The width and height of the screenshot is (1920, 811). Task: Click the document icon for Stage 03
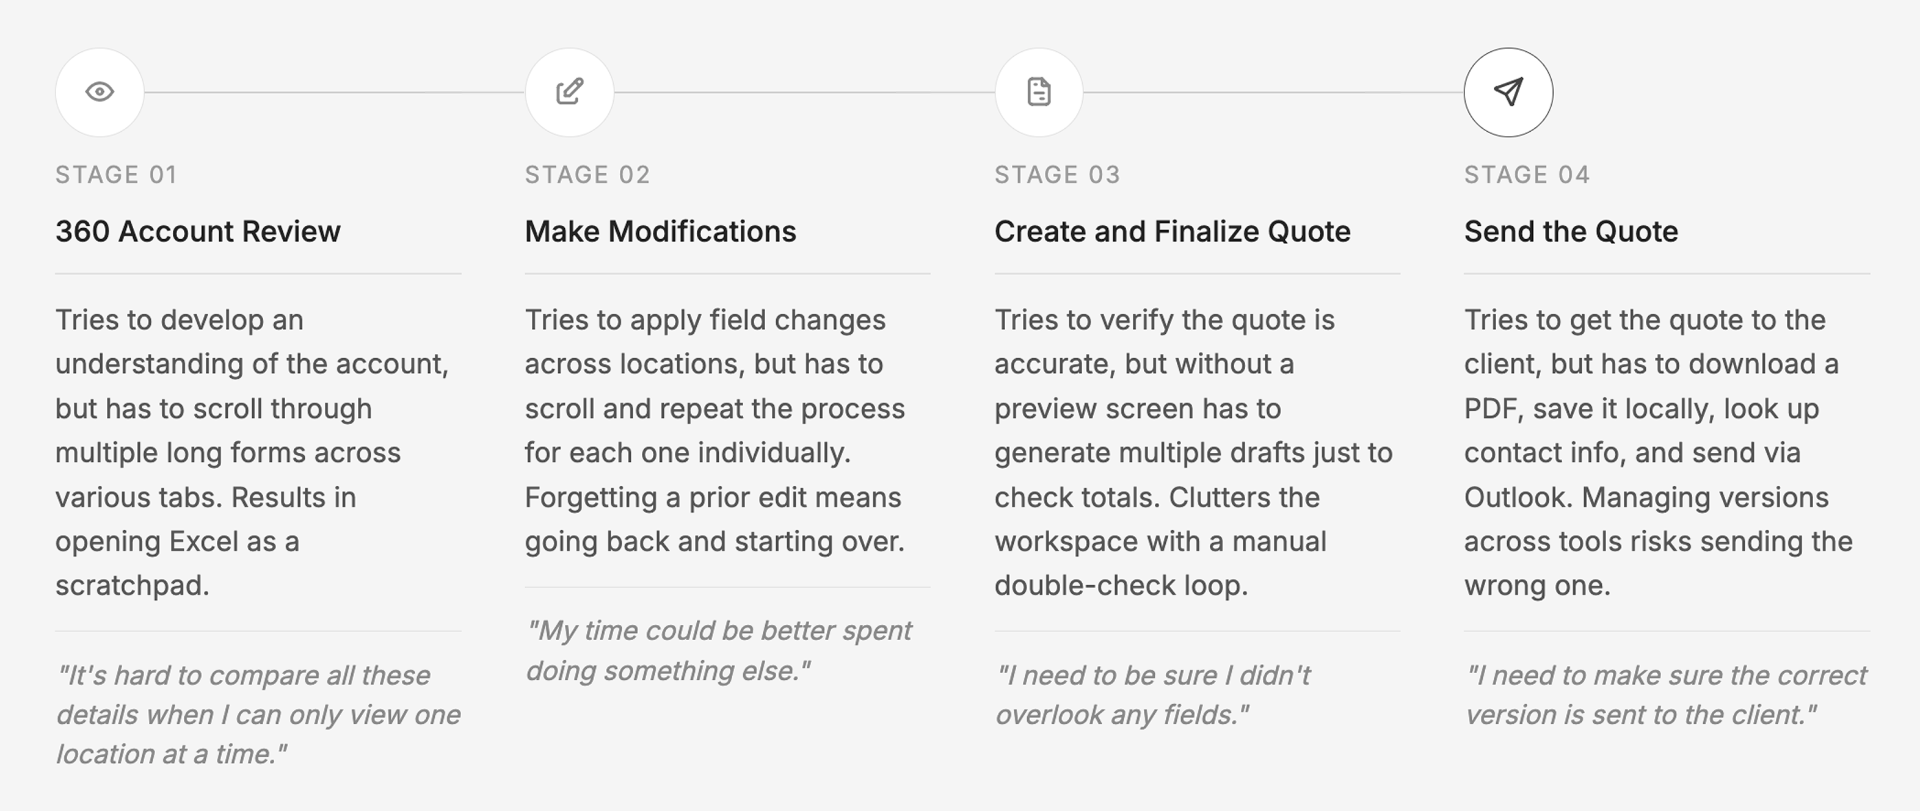1039,92
